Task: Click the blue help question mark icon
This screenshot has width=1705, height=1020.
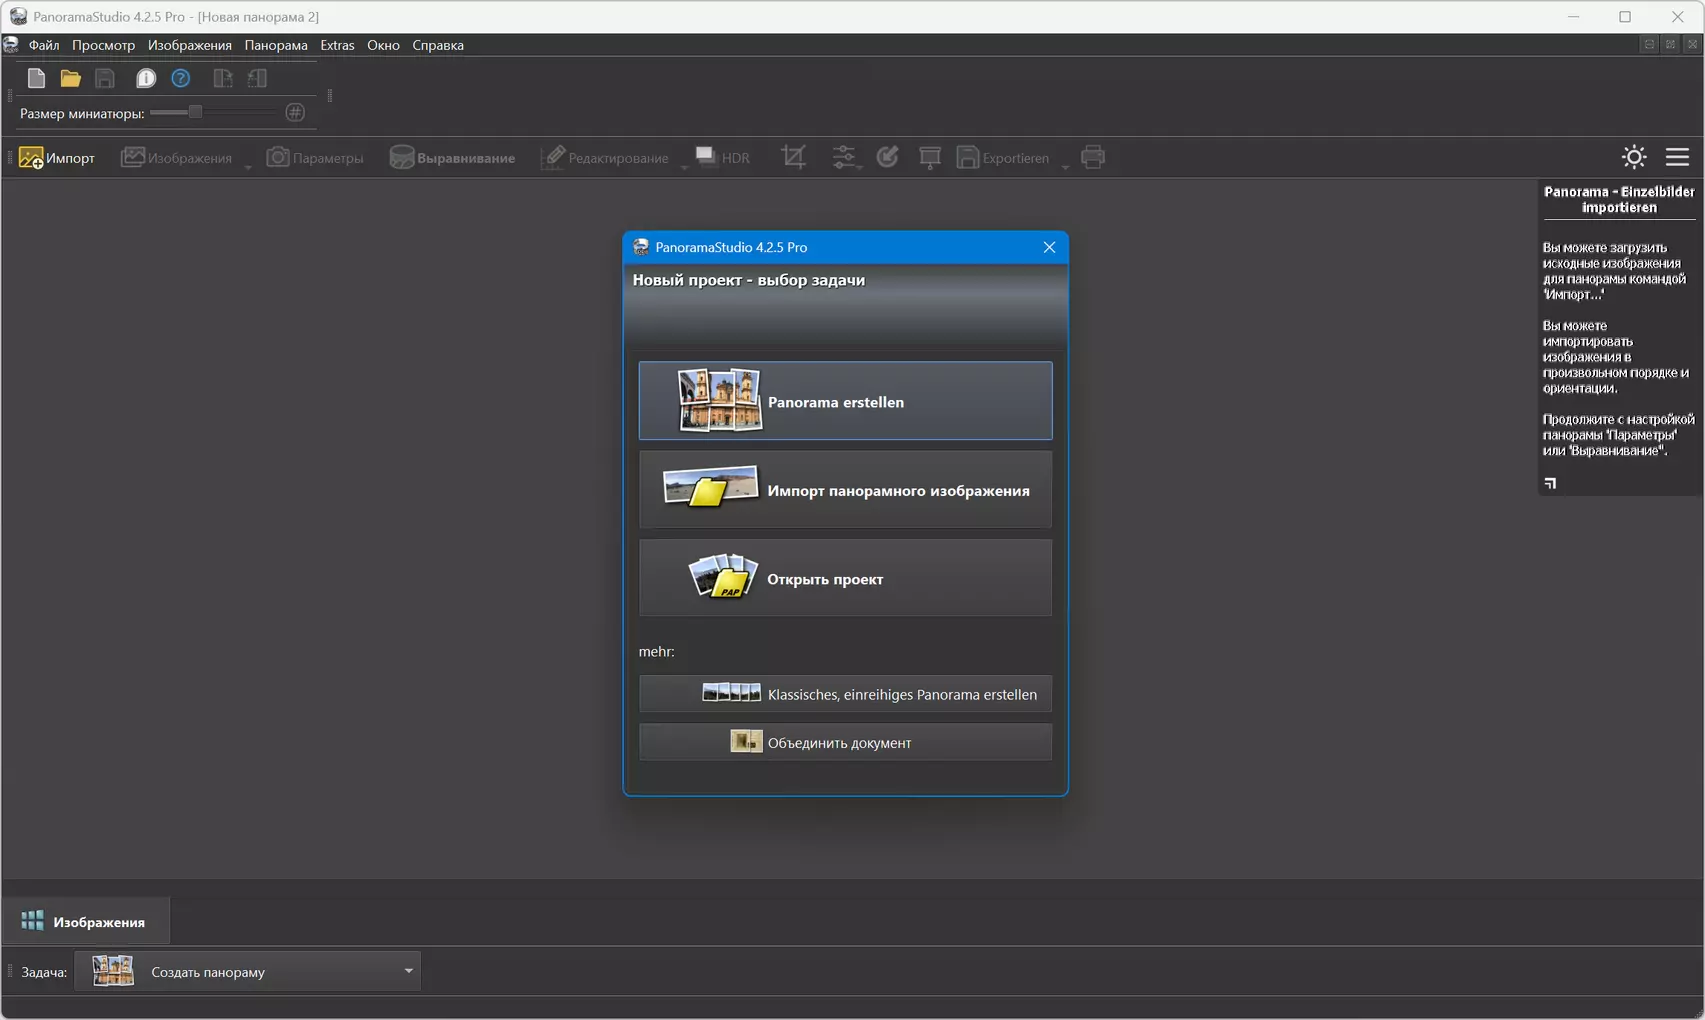Action: click(181, 78)
